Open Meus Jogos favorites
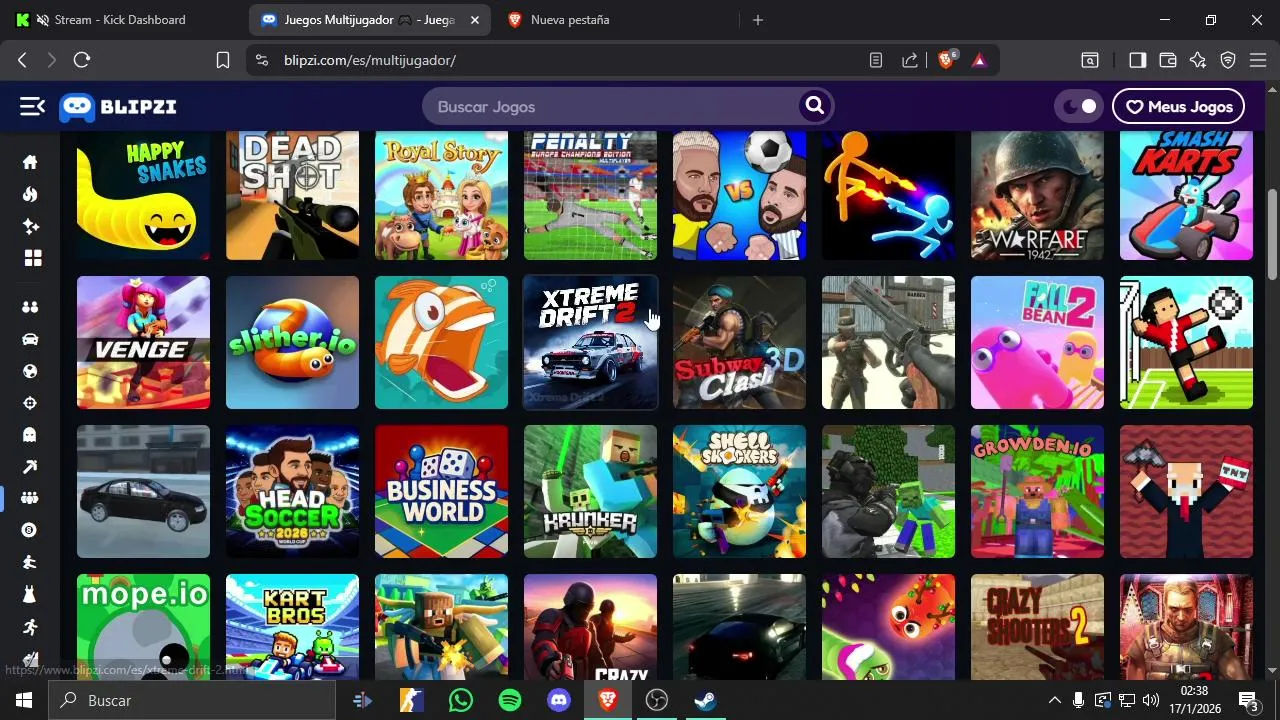Image resolution: width=1280 pixels, height=720 pixels. coord(1179,106)
